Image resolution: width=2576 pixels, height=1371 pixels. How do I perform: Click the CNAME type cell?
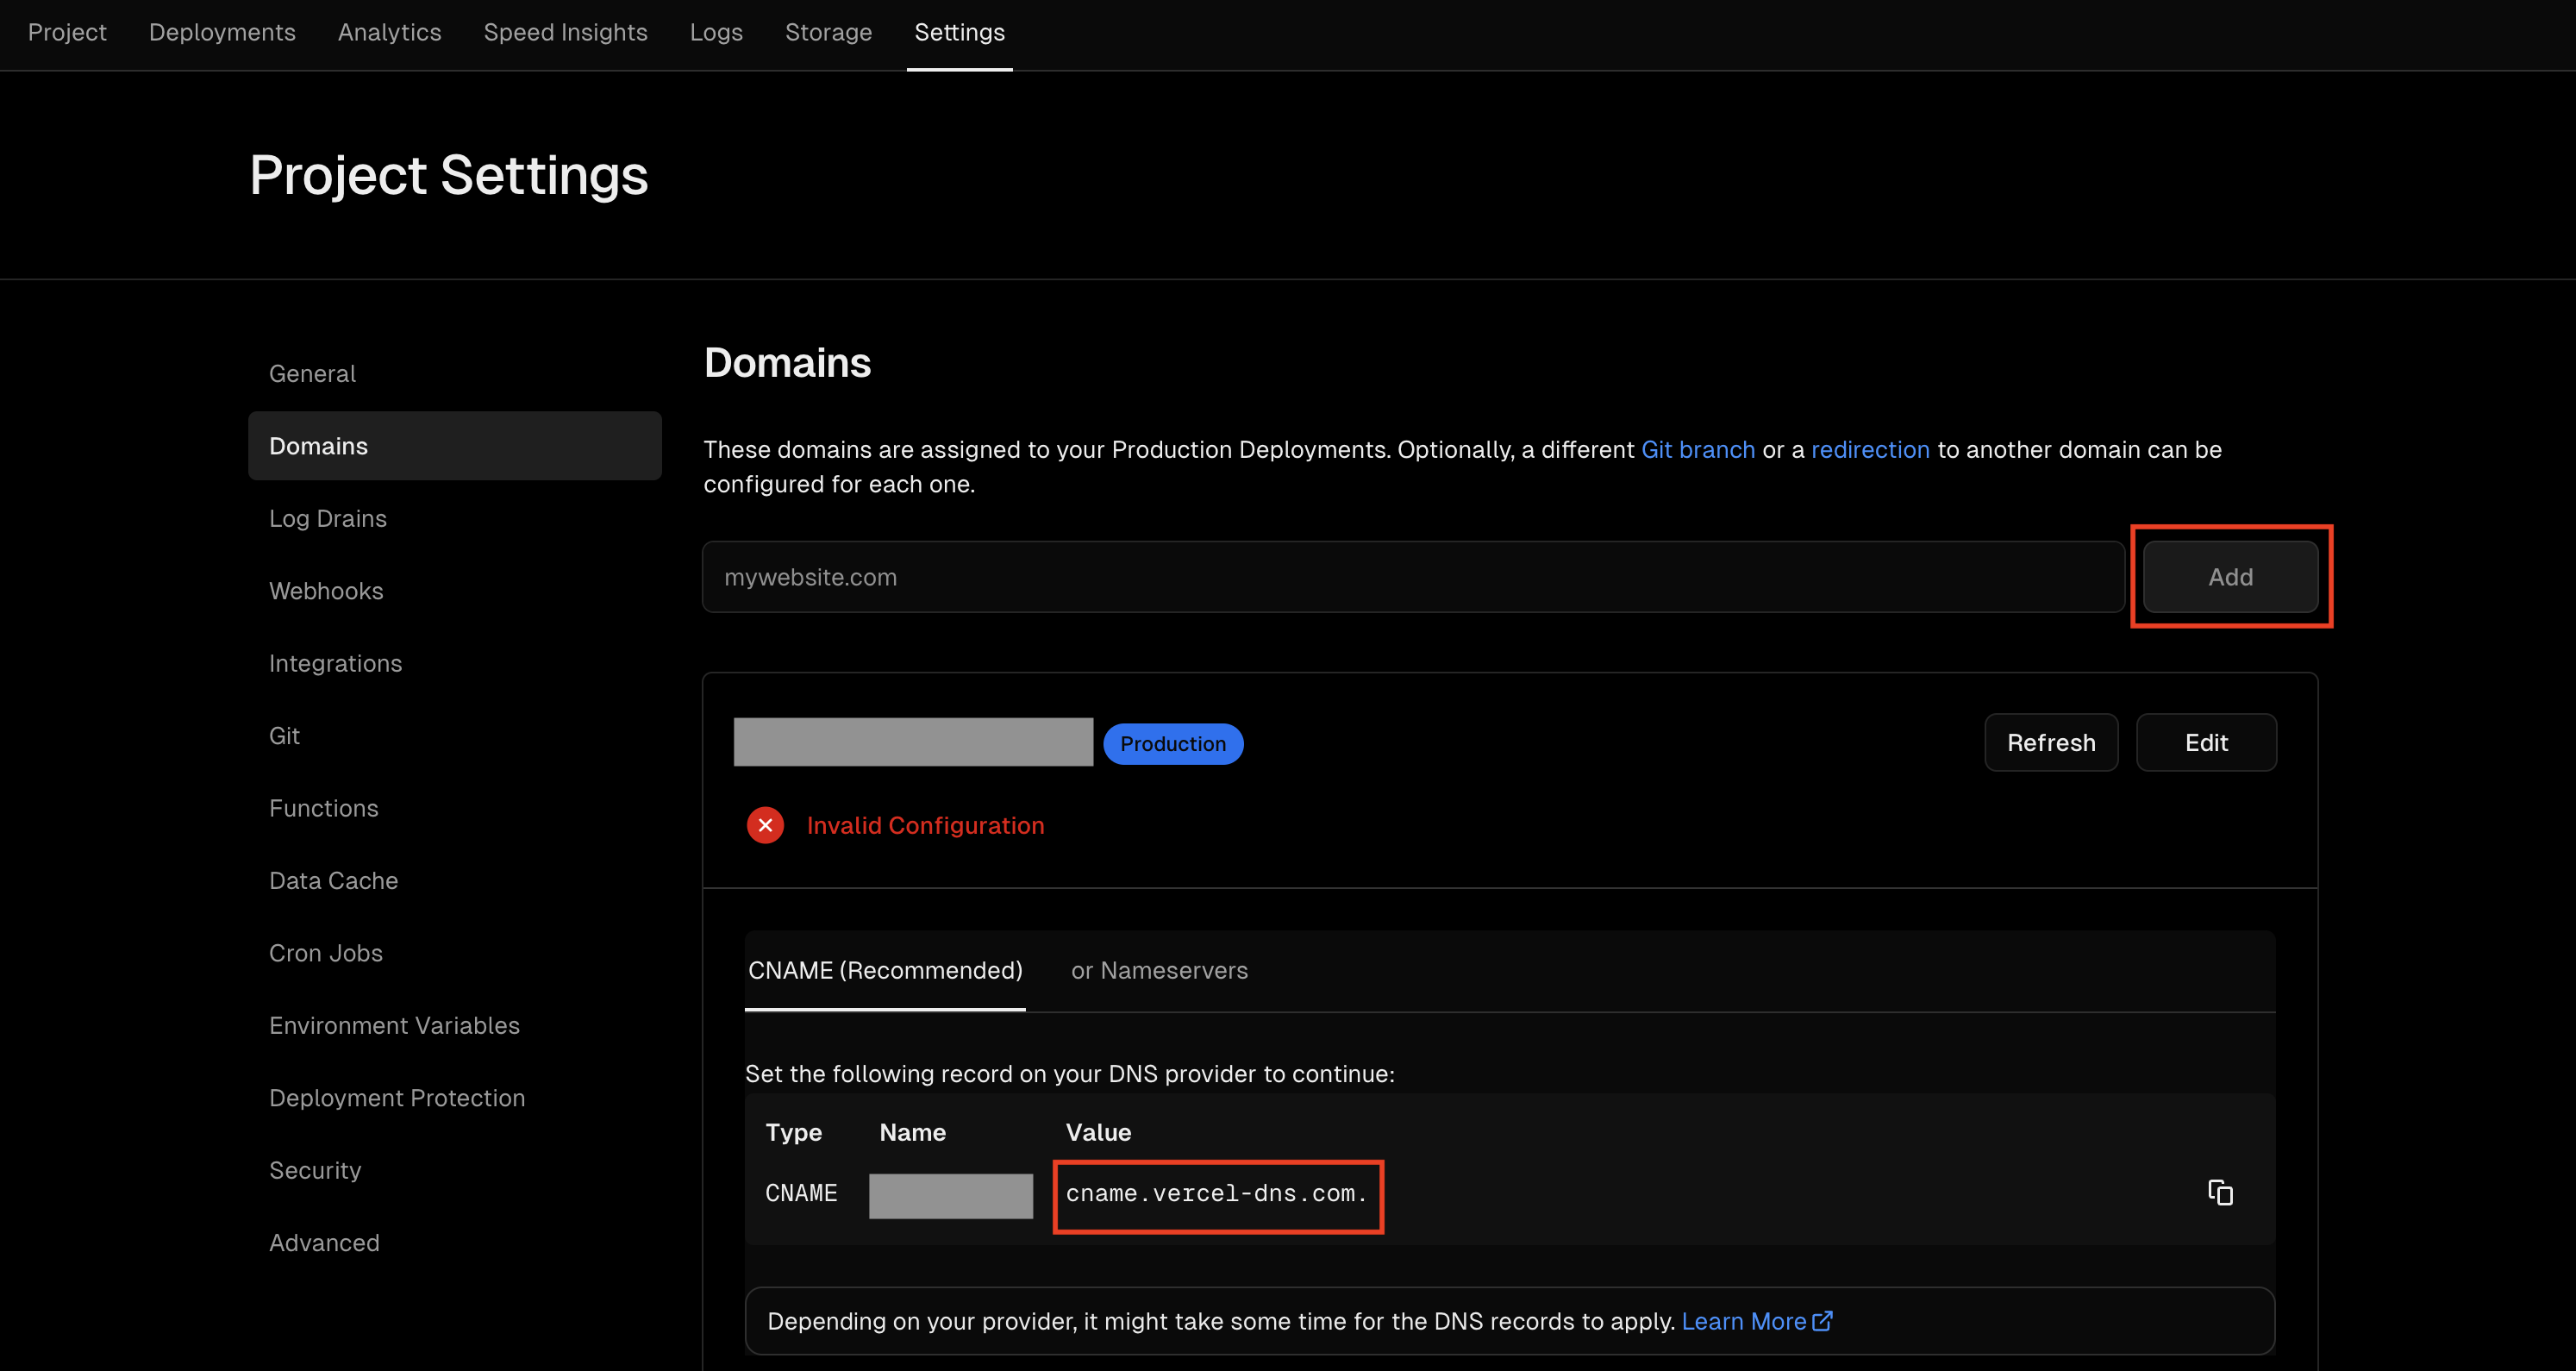801,1194
